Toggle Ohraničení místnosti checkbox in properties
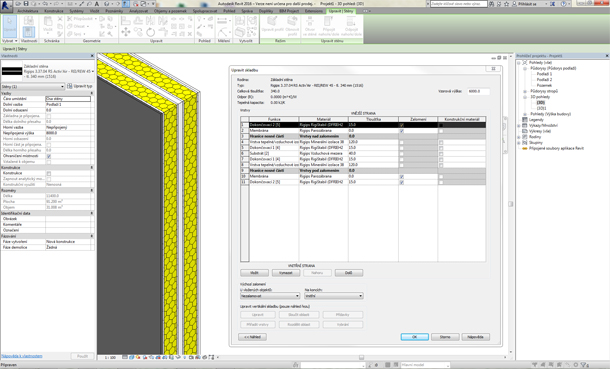This screenshot has width=610, height=369. [x=49, y=156]
